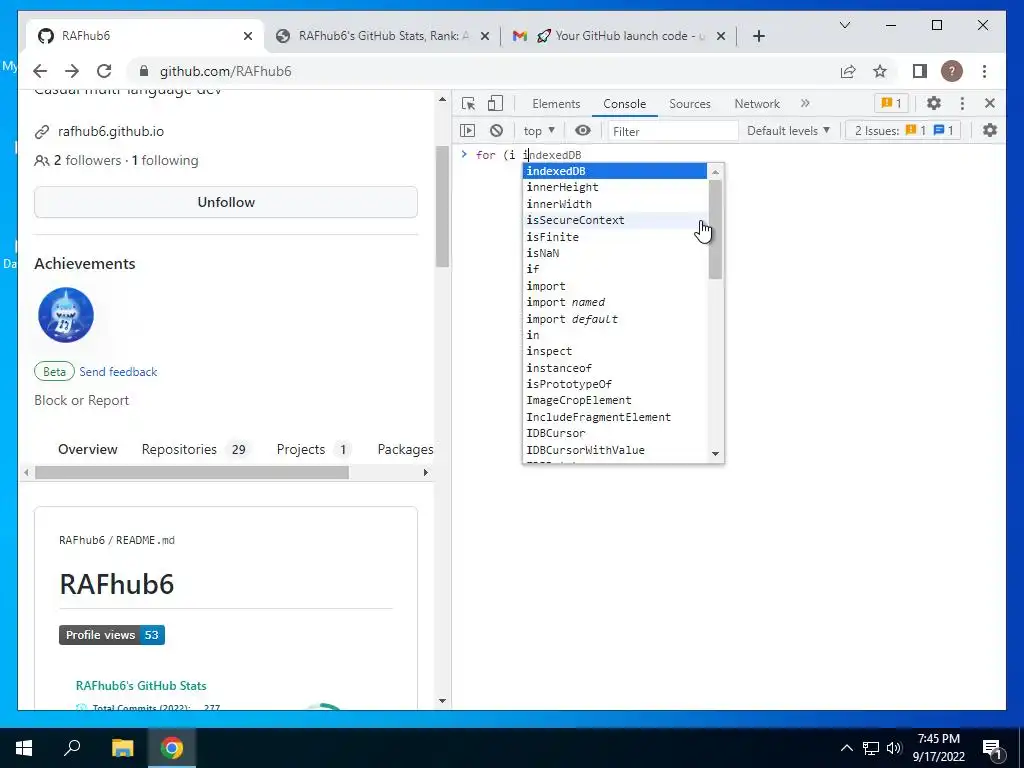Pick the 'import named' suggestion
1024x768 pixels.
pos(615,302)
